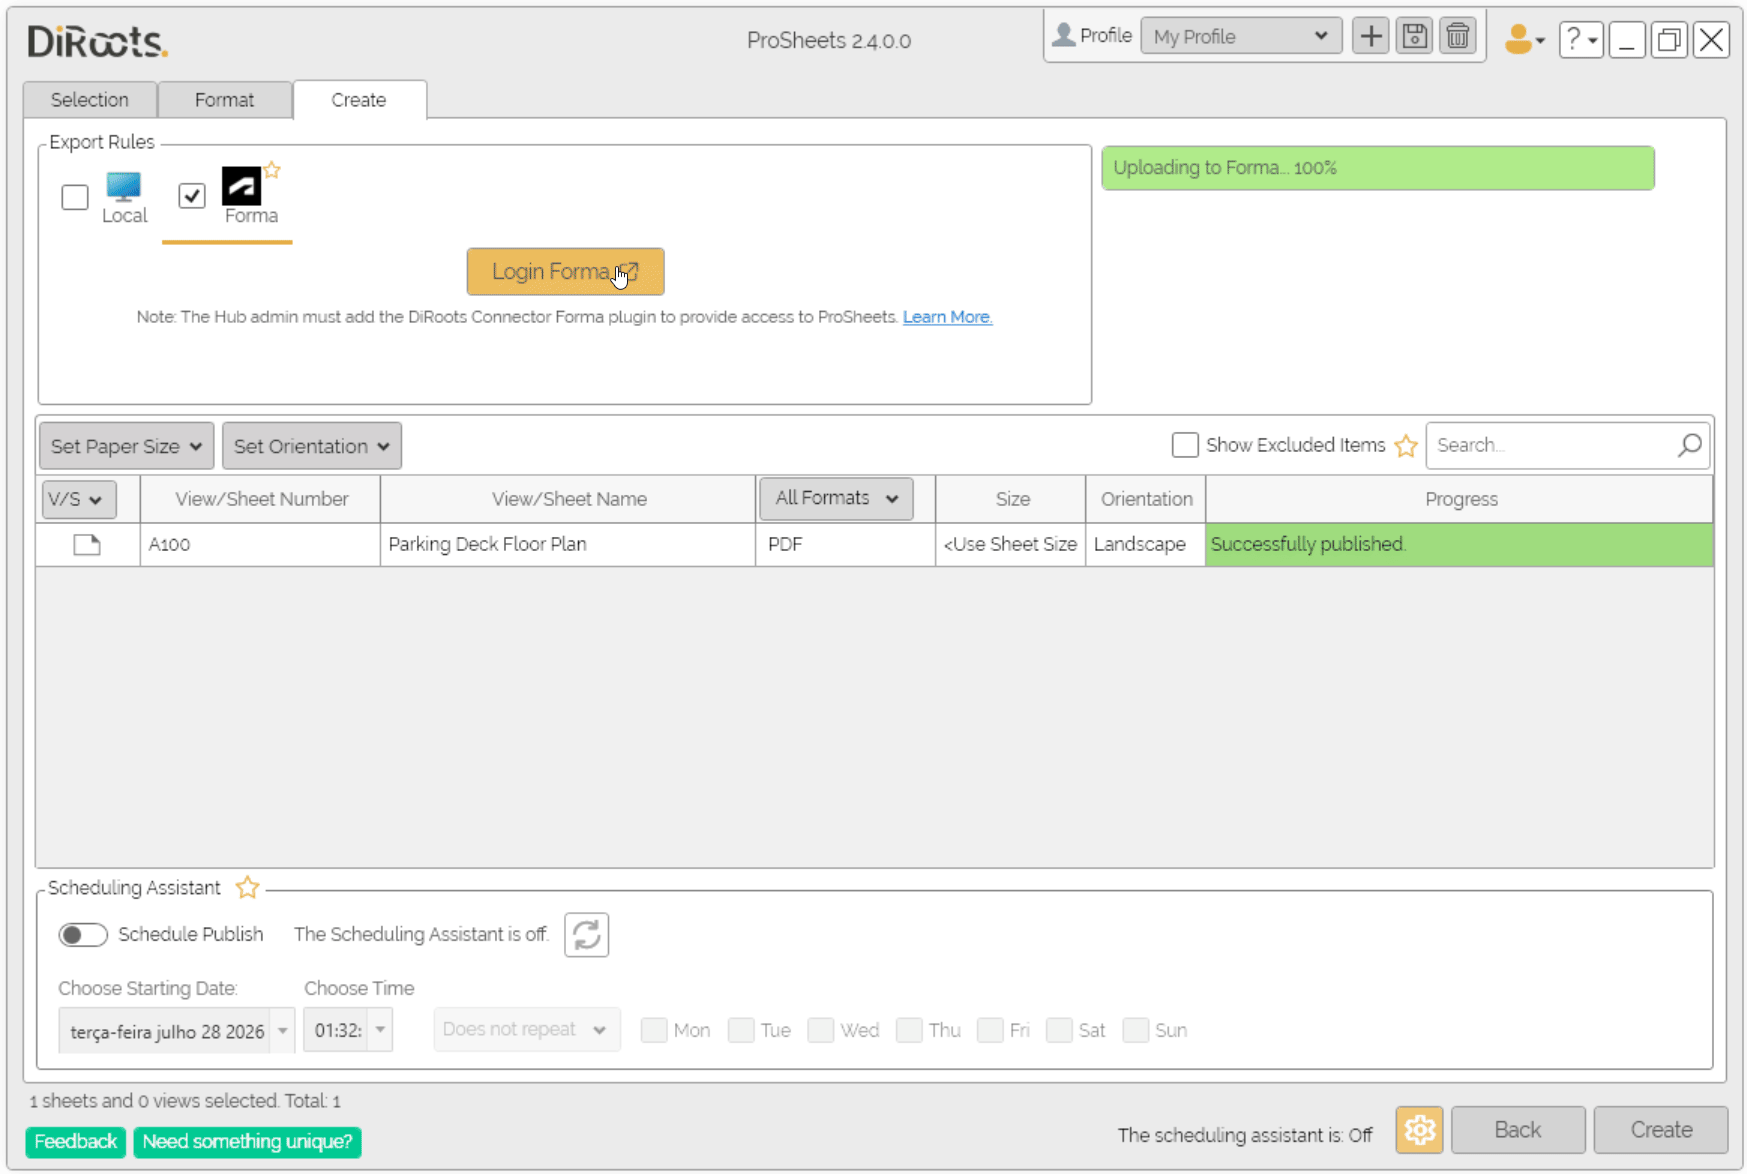Click the search magnifier icon

[1689, 445]
